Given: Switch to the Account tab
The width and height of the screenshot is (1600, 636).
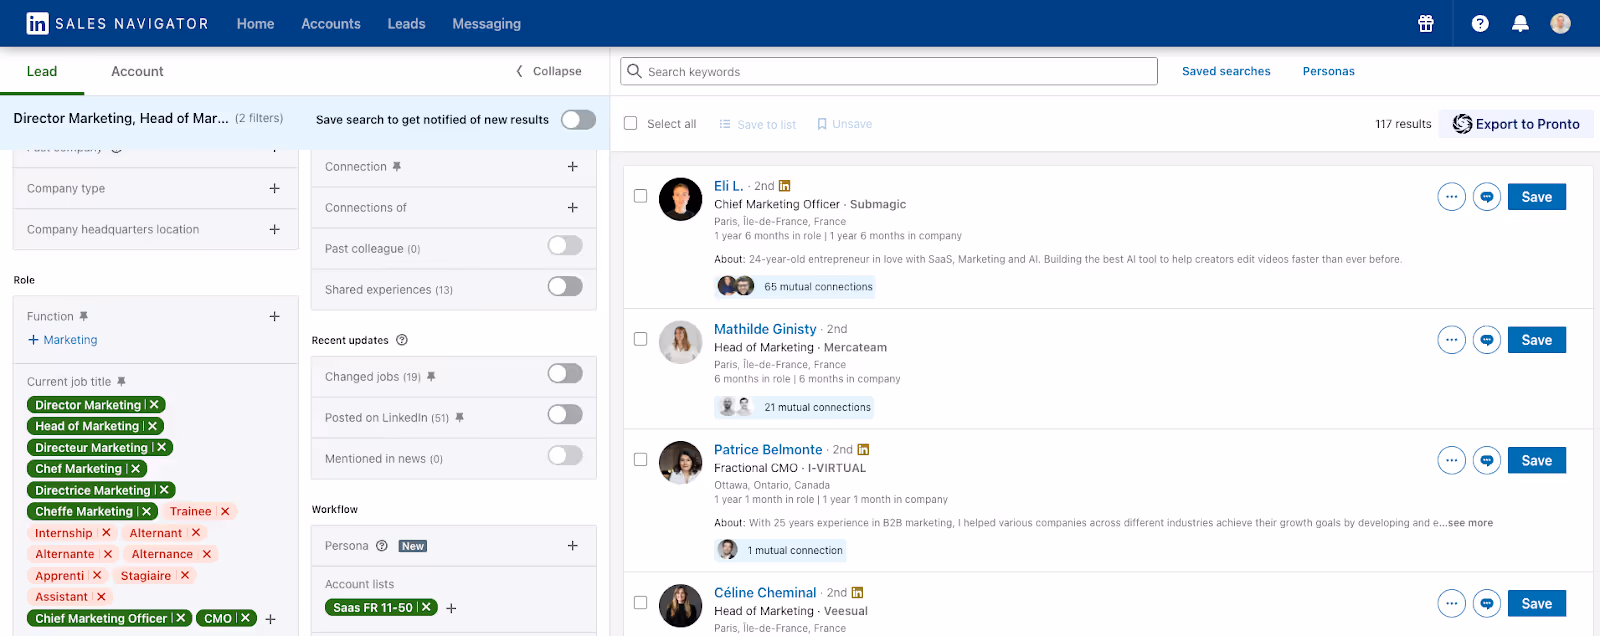Looking at the screenshot, I should [x=137, y=71].
